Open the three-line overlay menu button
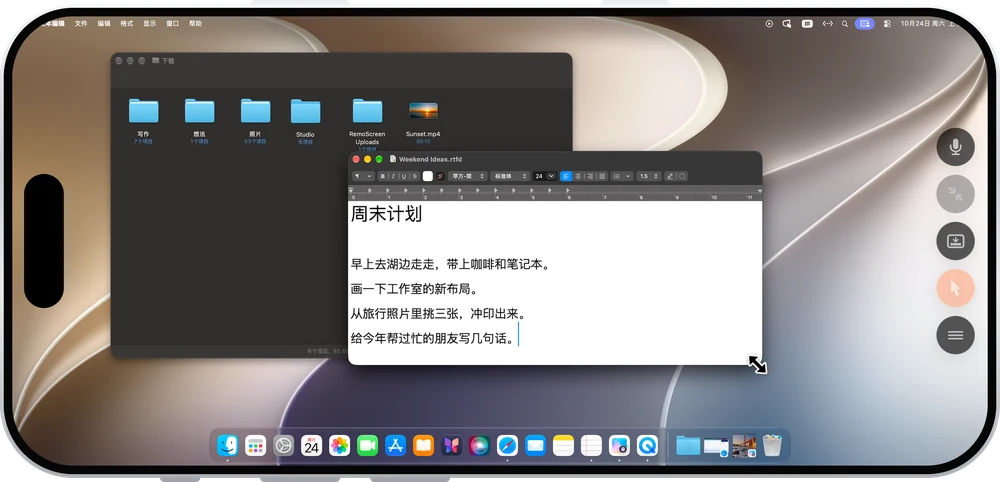 (x=955, y=335)
